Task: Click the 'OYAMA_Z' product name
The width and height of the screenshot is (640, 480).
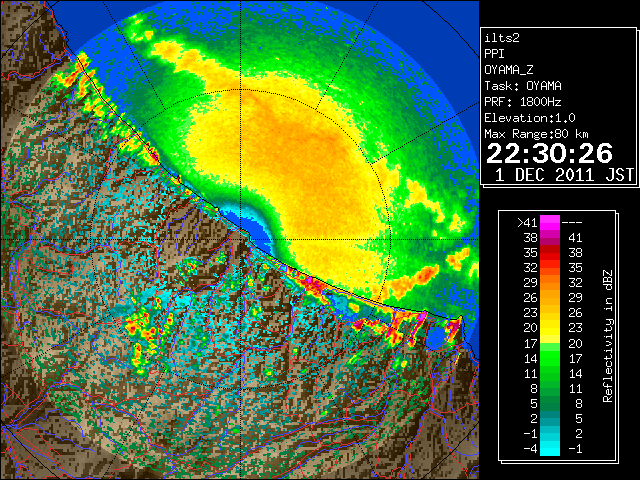Action: coord(509,70)
